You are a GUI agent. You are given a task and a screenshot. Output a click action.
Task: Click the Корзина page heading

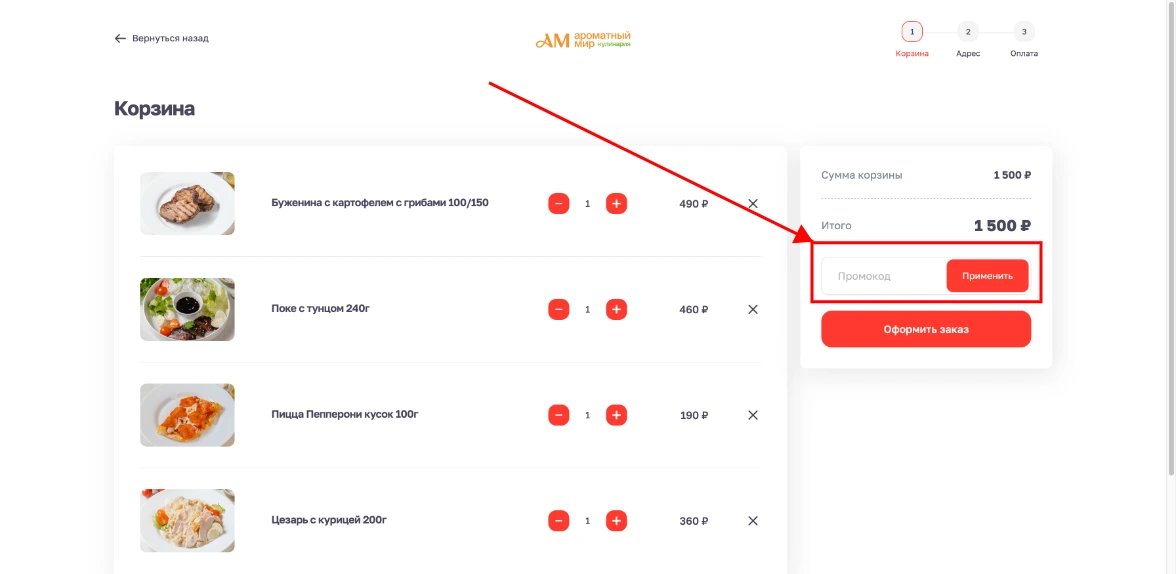(154, 109)
